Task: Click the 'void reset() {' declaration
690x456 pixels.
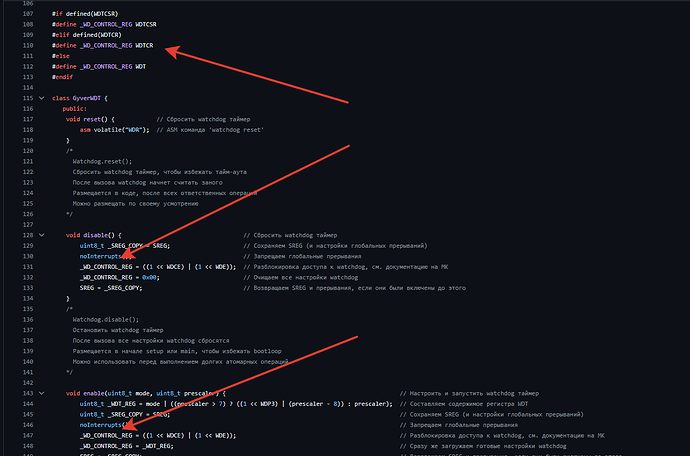Action: click(90, 119)
